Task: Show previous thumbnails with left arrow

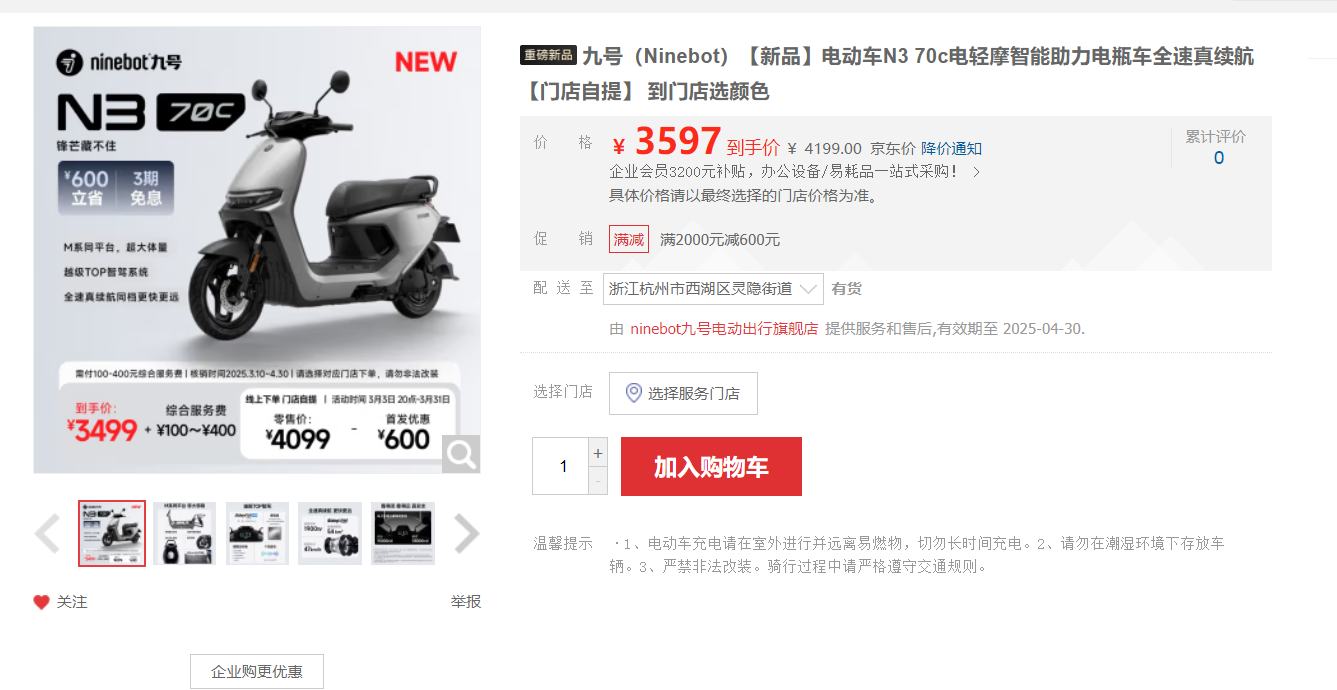Action: tap(47, 533)
